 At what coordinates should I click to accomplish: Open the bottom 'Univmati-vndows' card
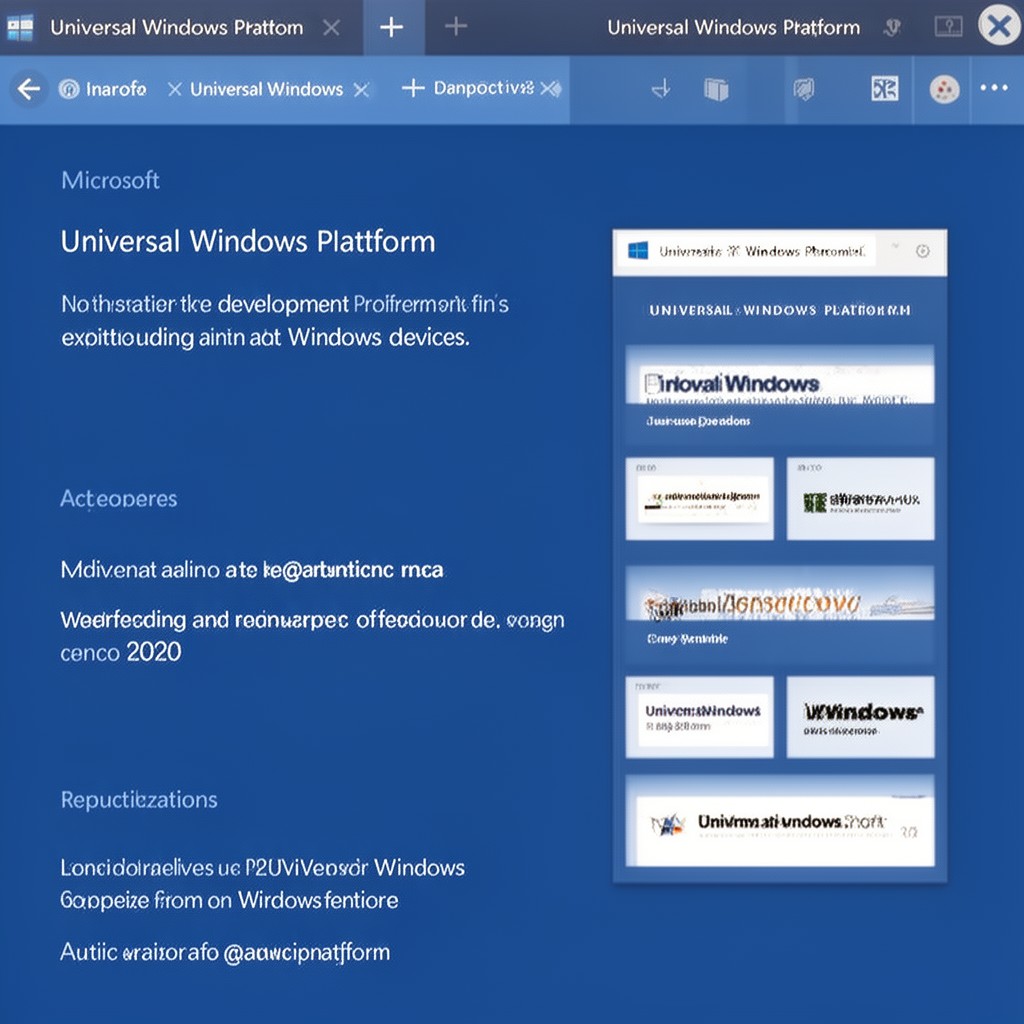780,821
